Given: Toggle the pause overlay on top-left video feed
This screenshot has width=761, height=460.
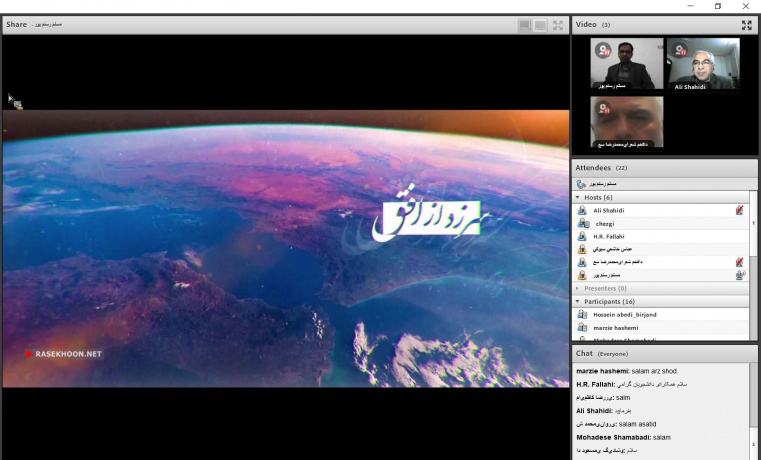Looking at the screenshot, I should [x=603, y=48].
